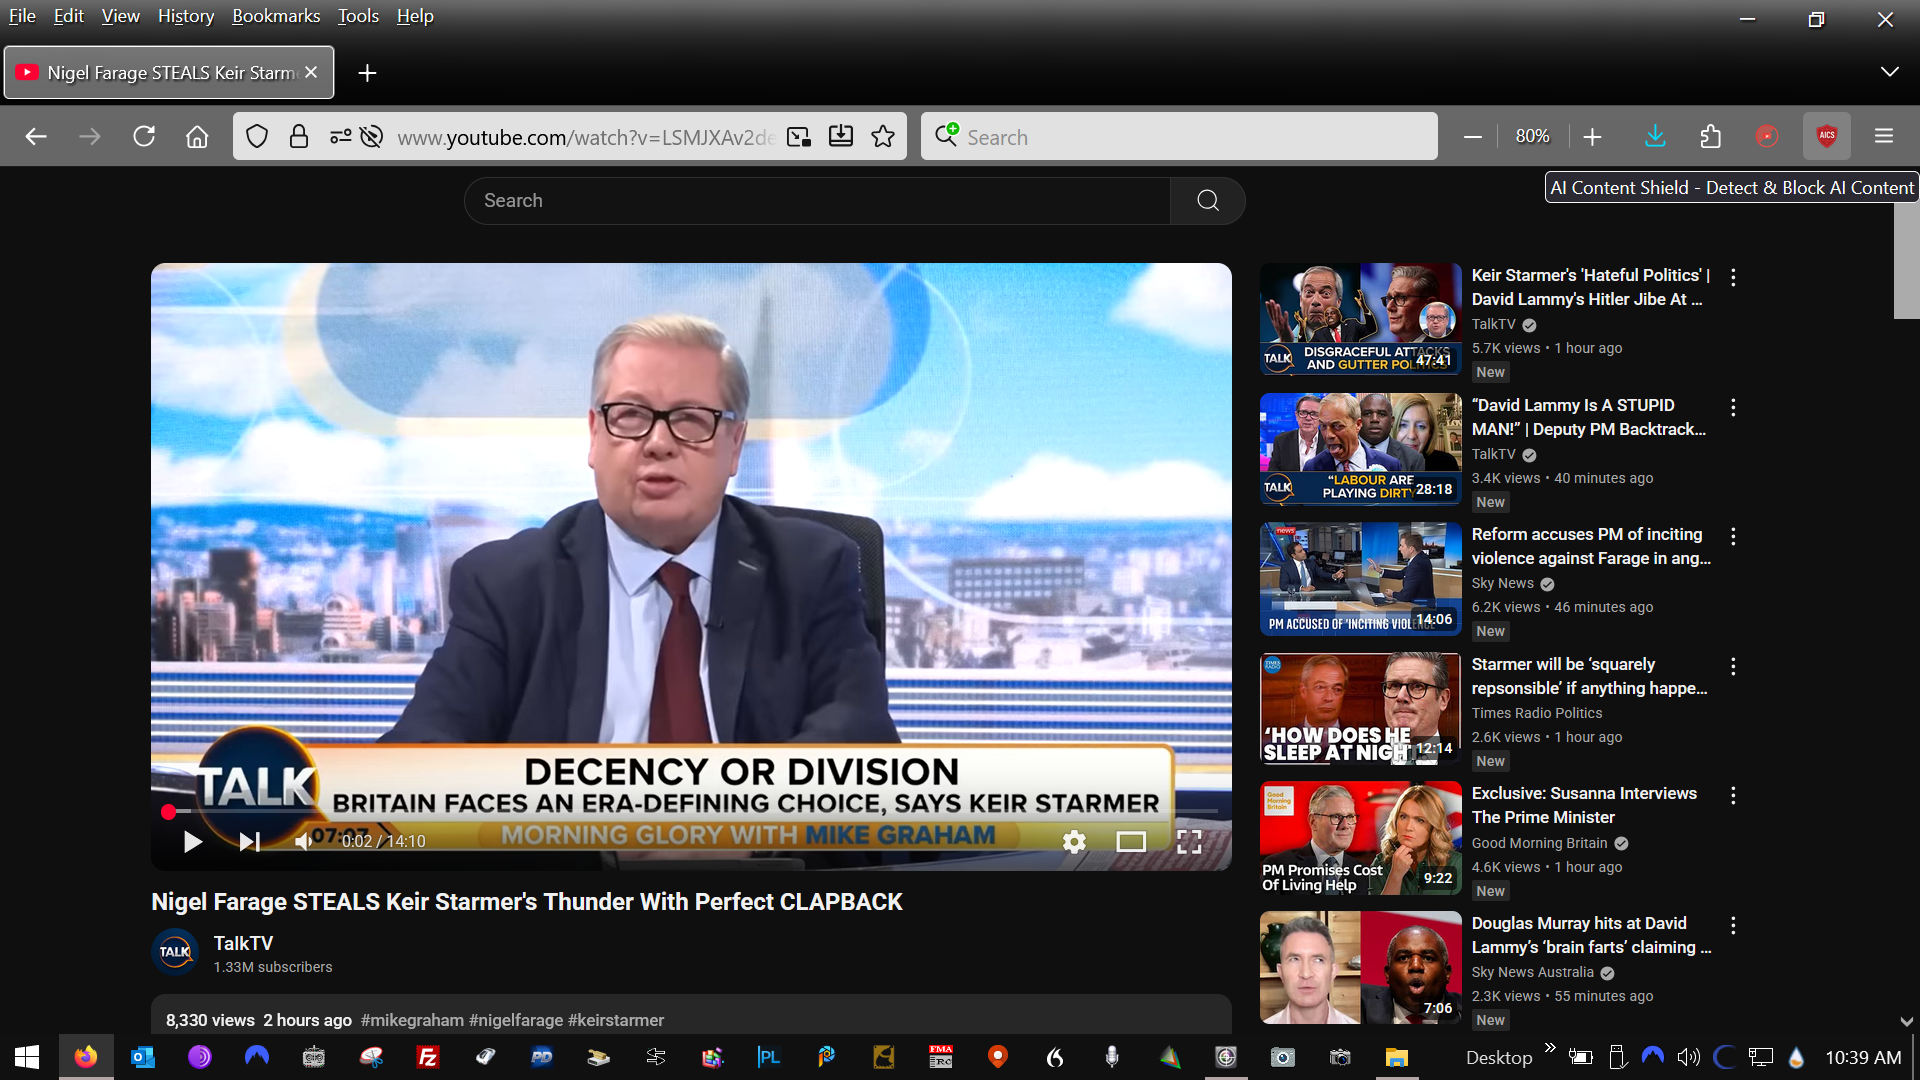Image resolution: width=1920 pixels, height=1080 pixels.
Task: Open the video settings gear
Action: [x=1074, y=842]
